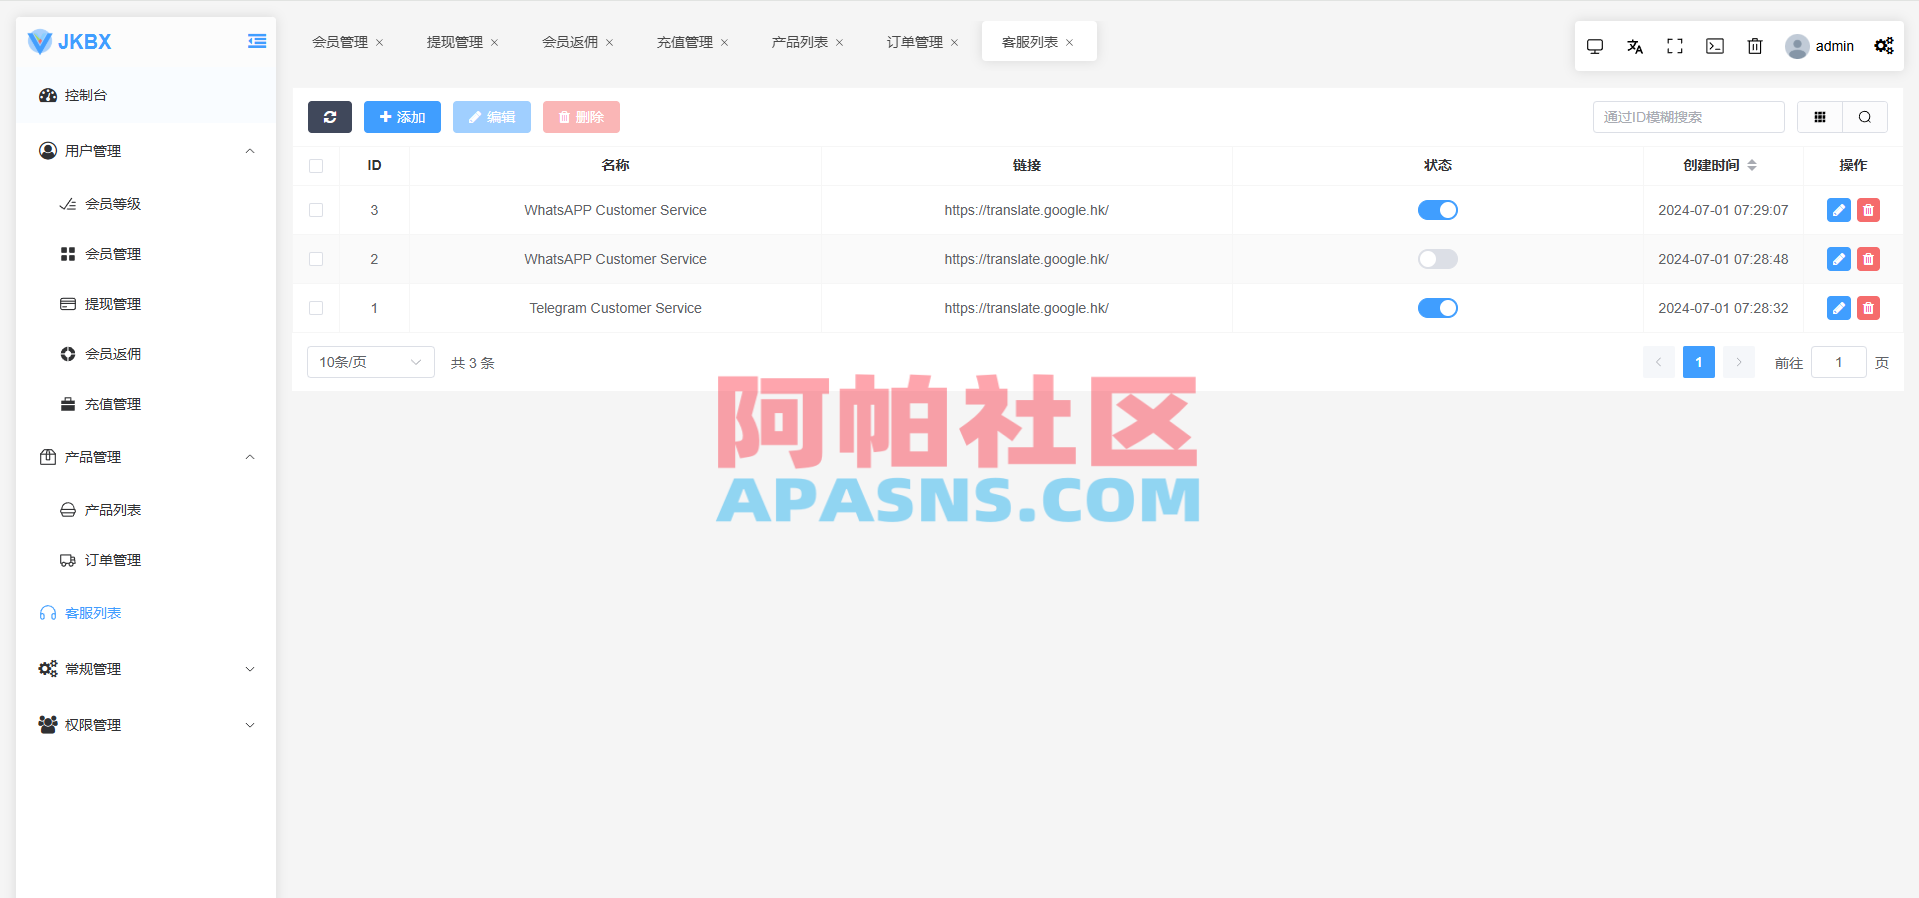1919x898 pixels.
Task: Toggle fullscreen mode icon
Action: (x=1675, y=46)
